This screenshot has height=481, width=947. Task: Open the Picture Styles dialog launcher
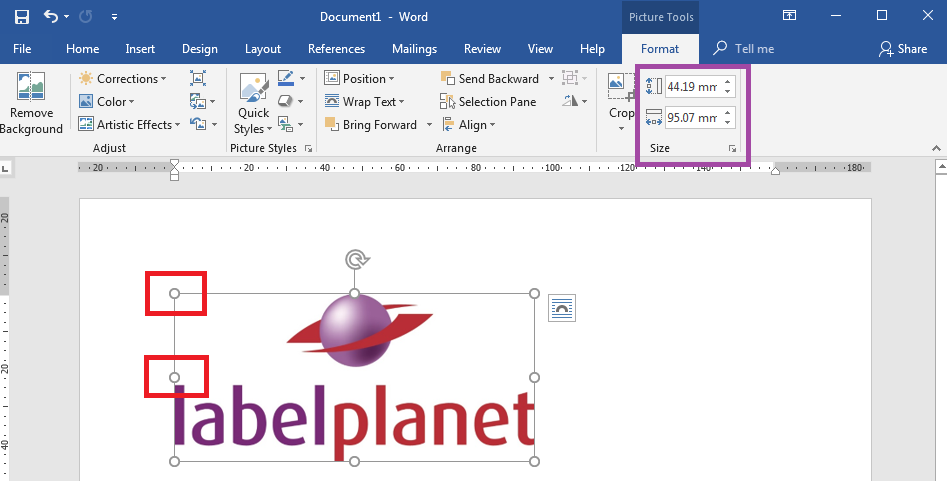coord(309,149)
